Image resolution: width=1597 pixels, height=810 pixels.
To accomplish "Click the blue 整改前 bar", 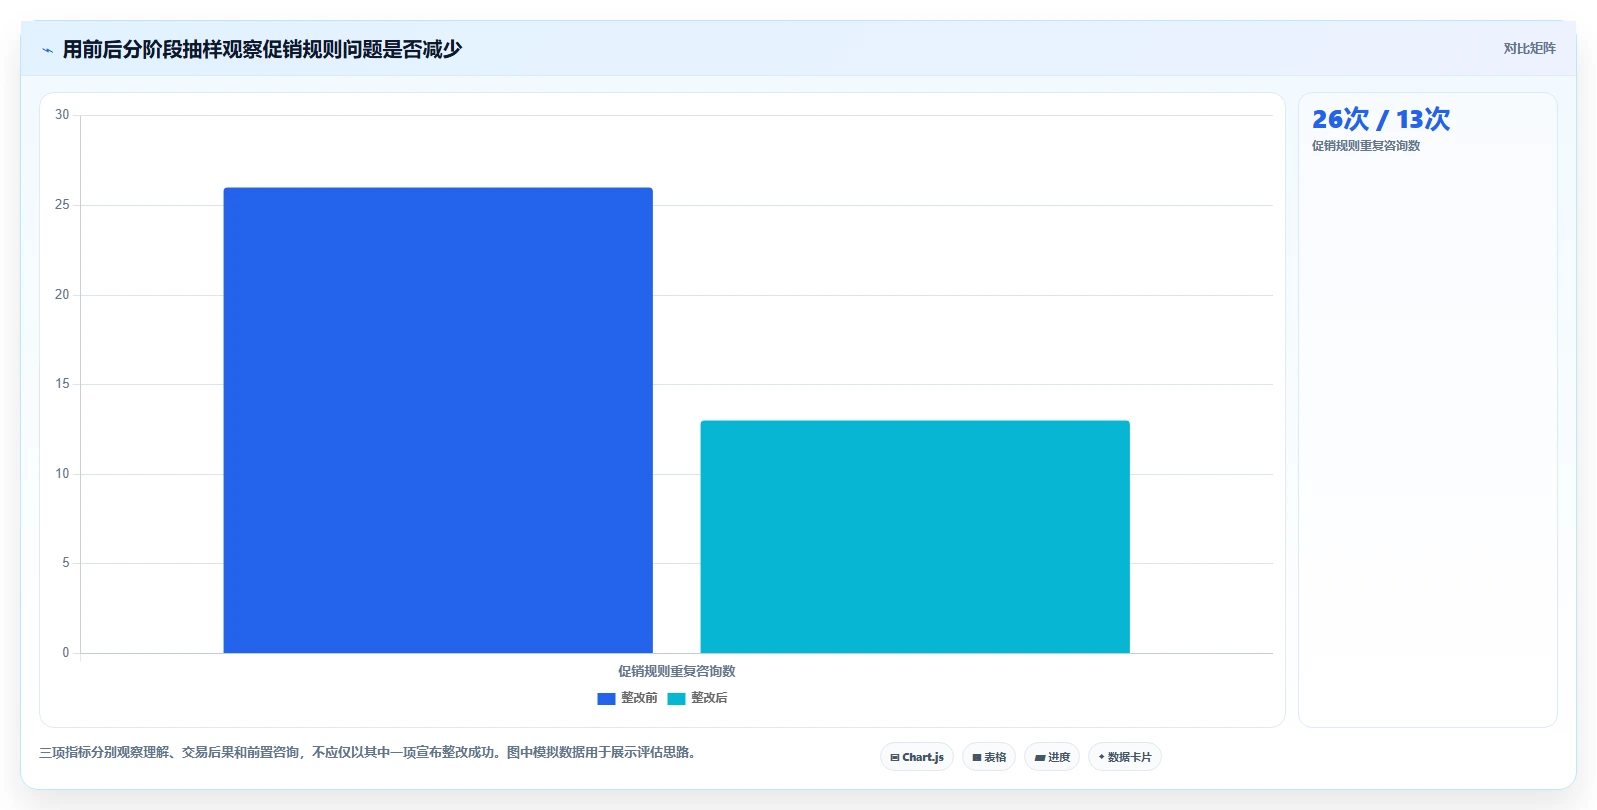I will pyautogui.click(x=438, y=420).
